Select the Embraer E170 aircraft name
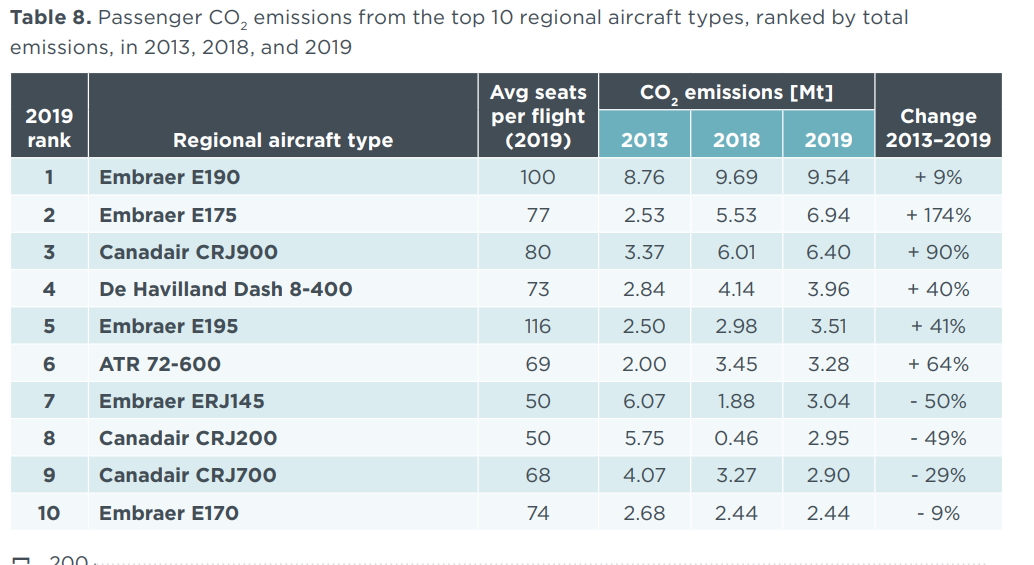The width and height of the screenshot is (1034, 565). point(169,513)
